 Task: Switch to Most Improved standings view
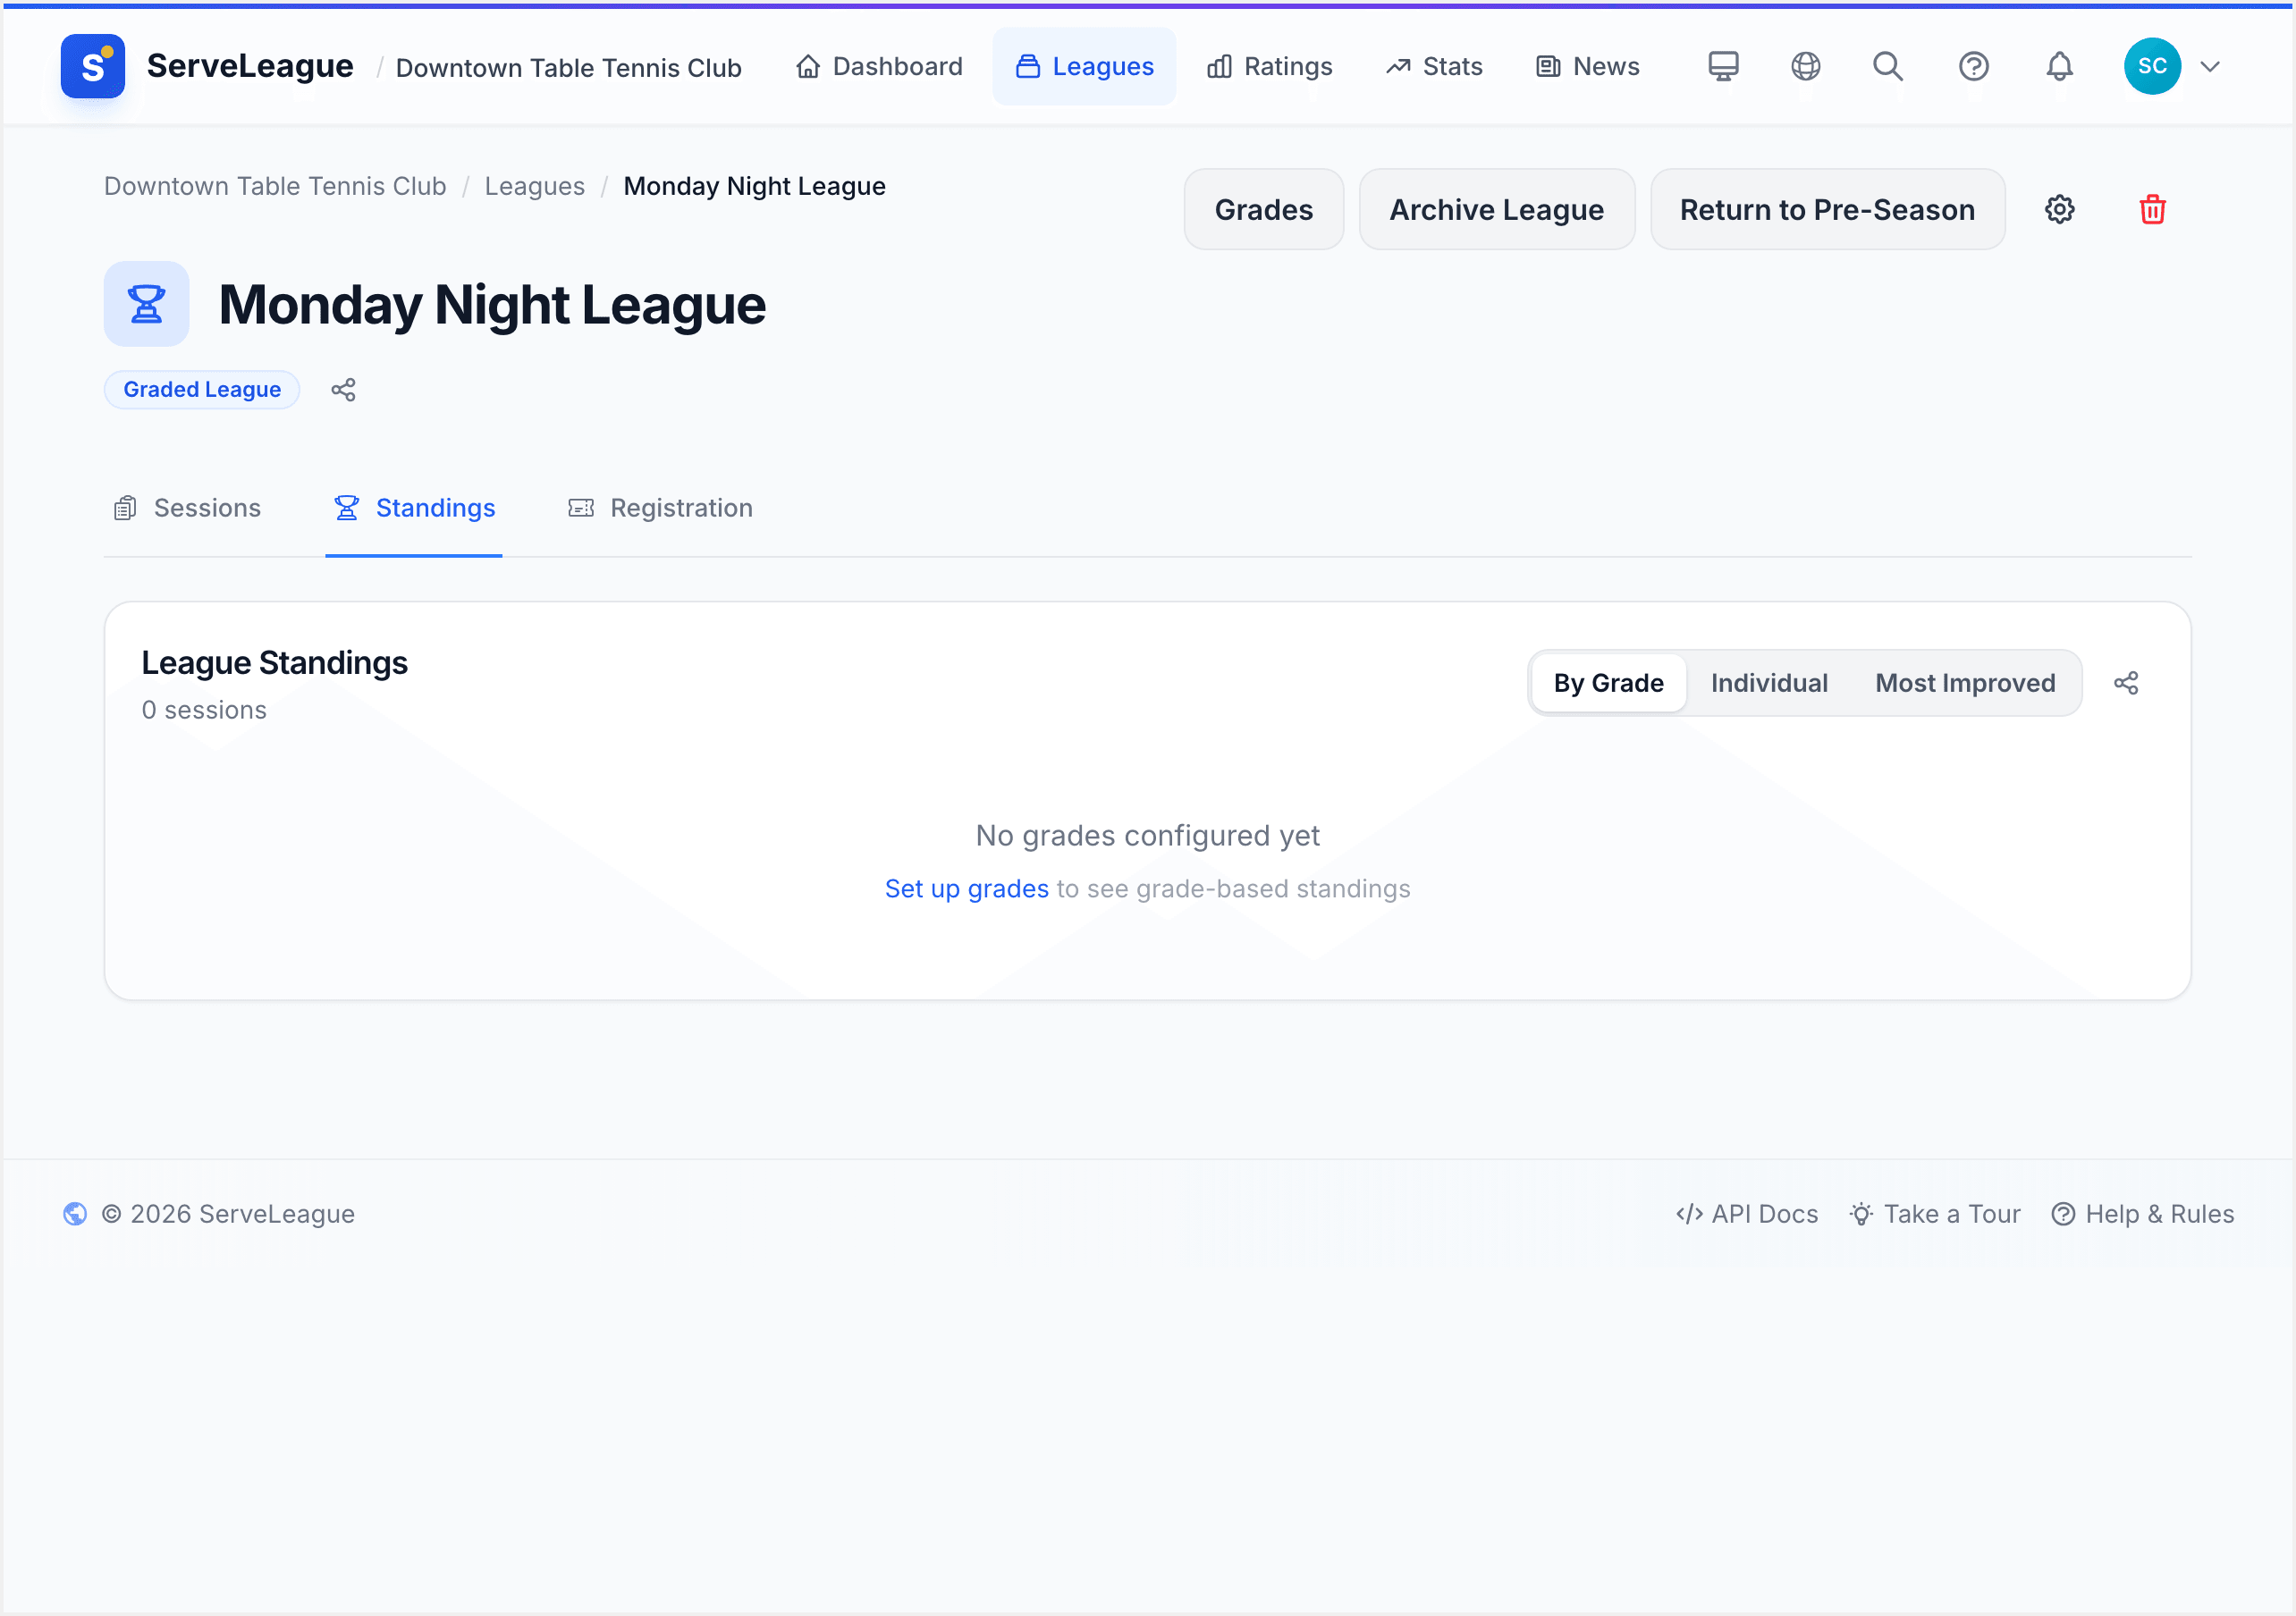[1965, 683]
